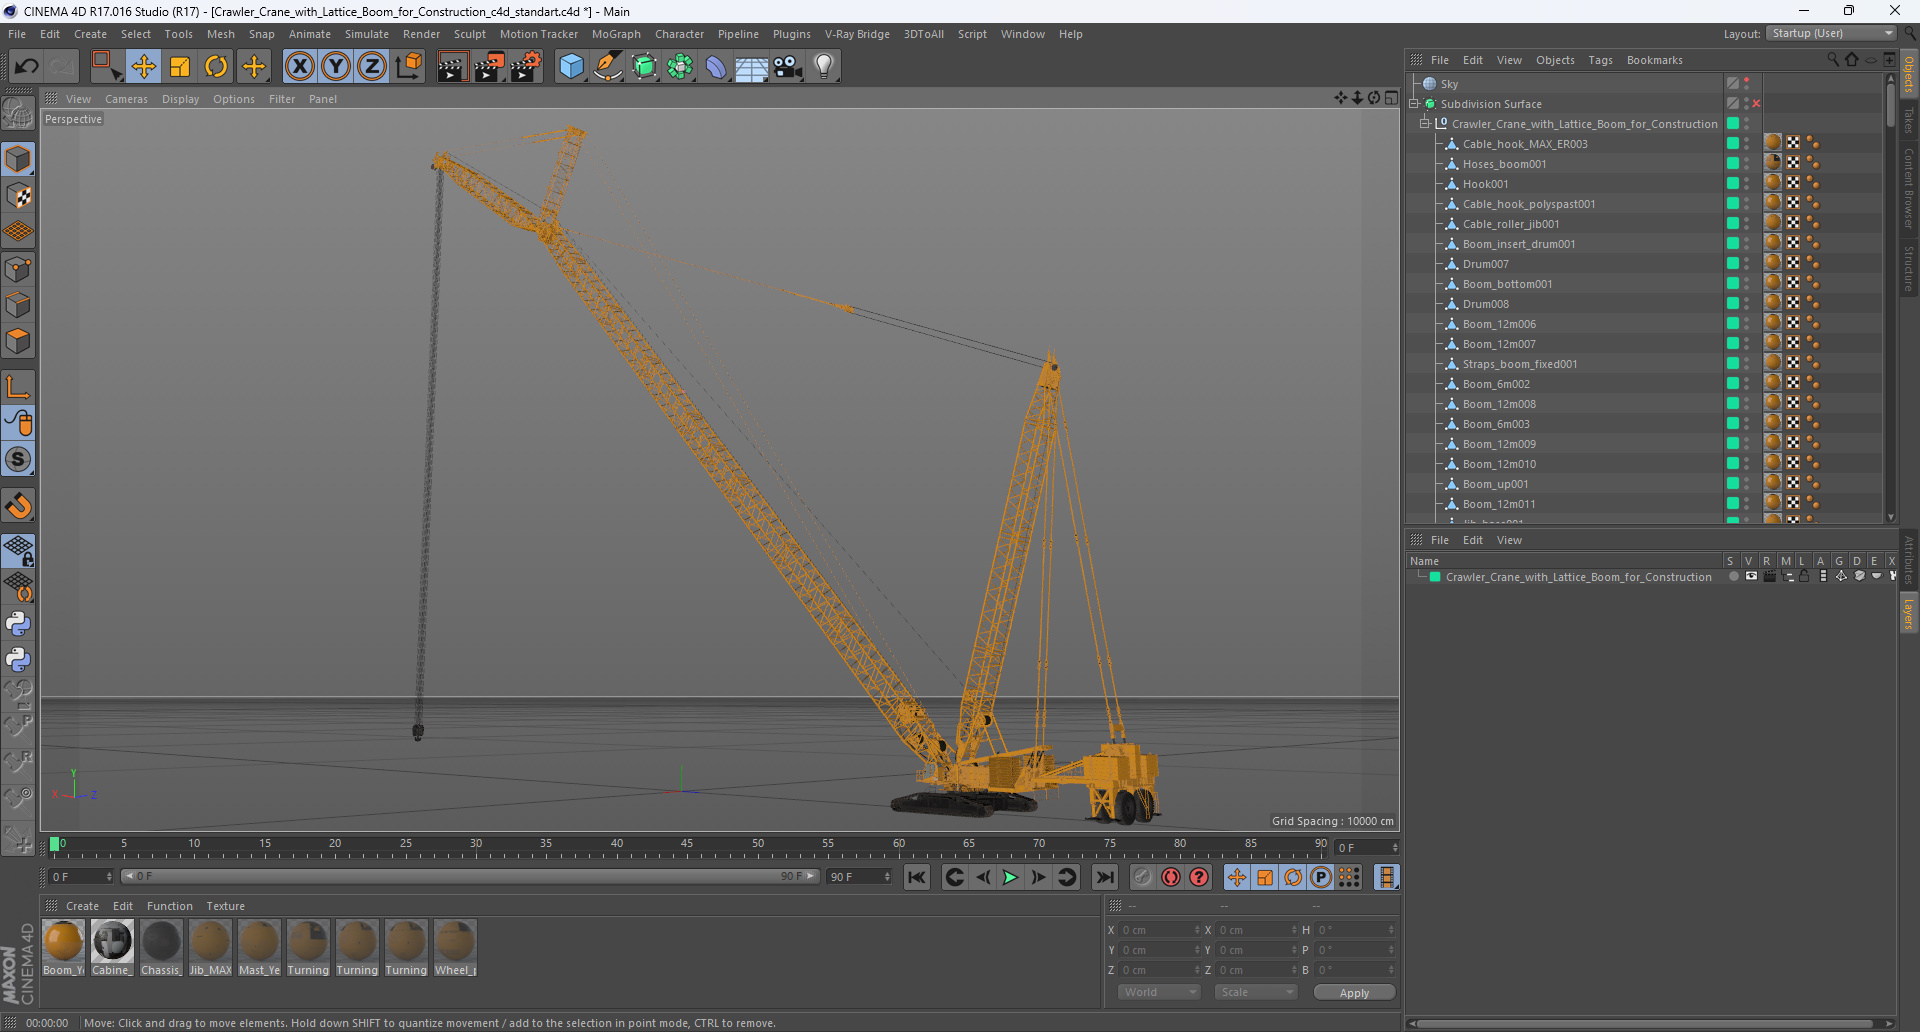Image resolution: width=1920 pixels, height=1032 pixels.
Task: Click the first Python icon in left toolbar
Action: pos(18,624)
